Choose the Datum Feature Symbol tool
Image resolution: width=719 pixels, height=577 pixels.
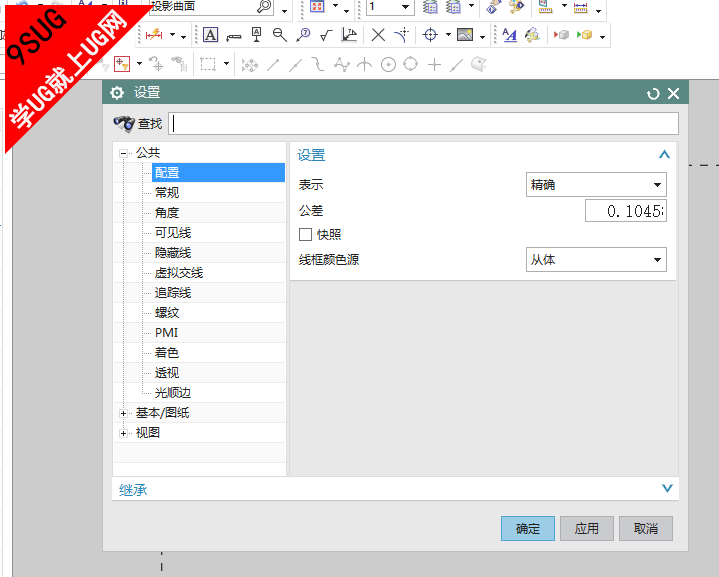click(257, 35)
